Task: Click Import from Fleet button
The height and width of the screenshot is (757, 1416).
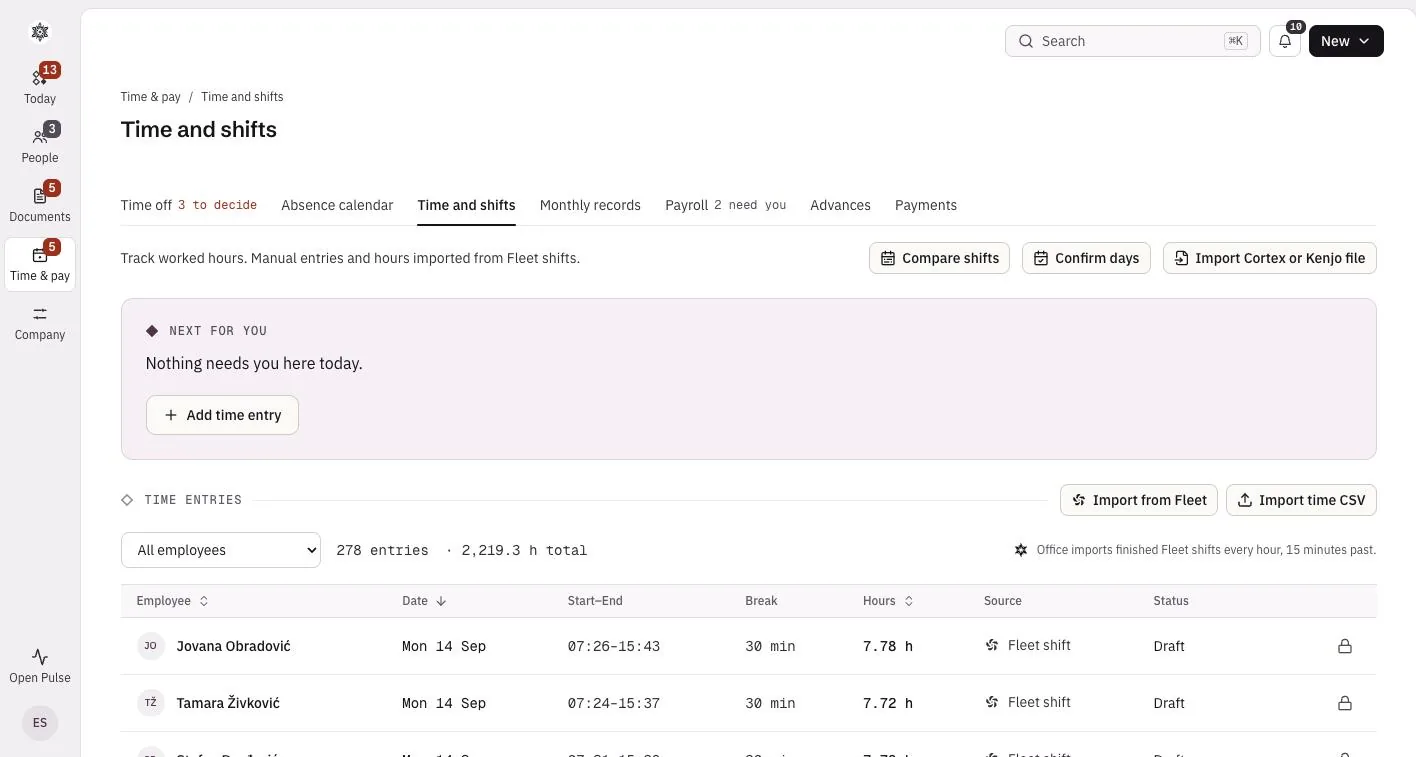Action: point(1139,500)
